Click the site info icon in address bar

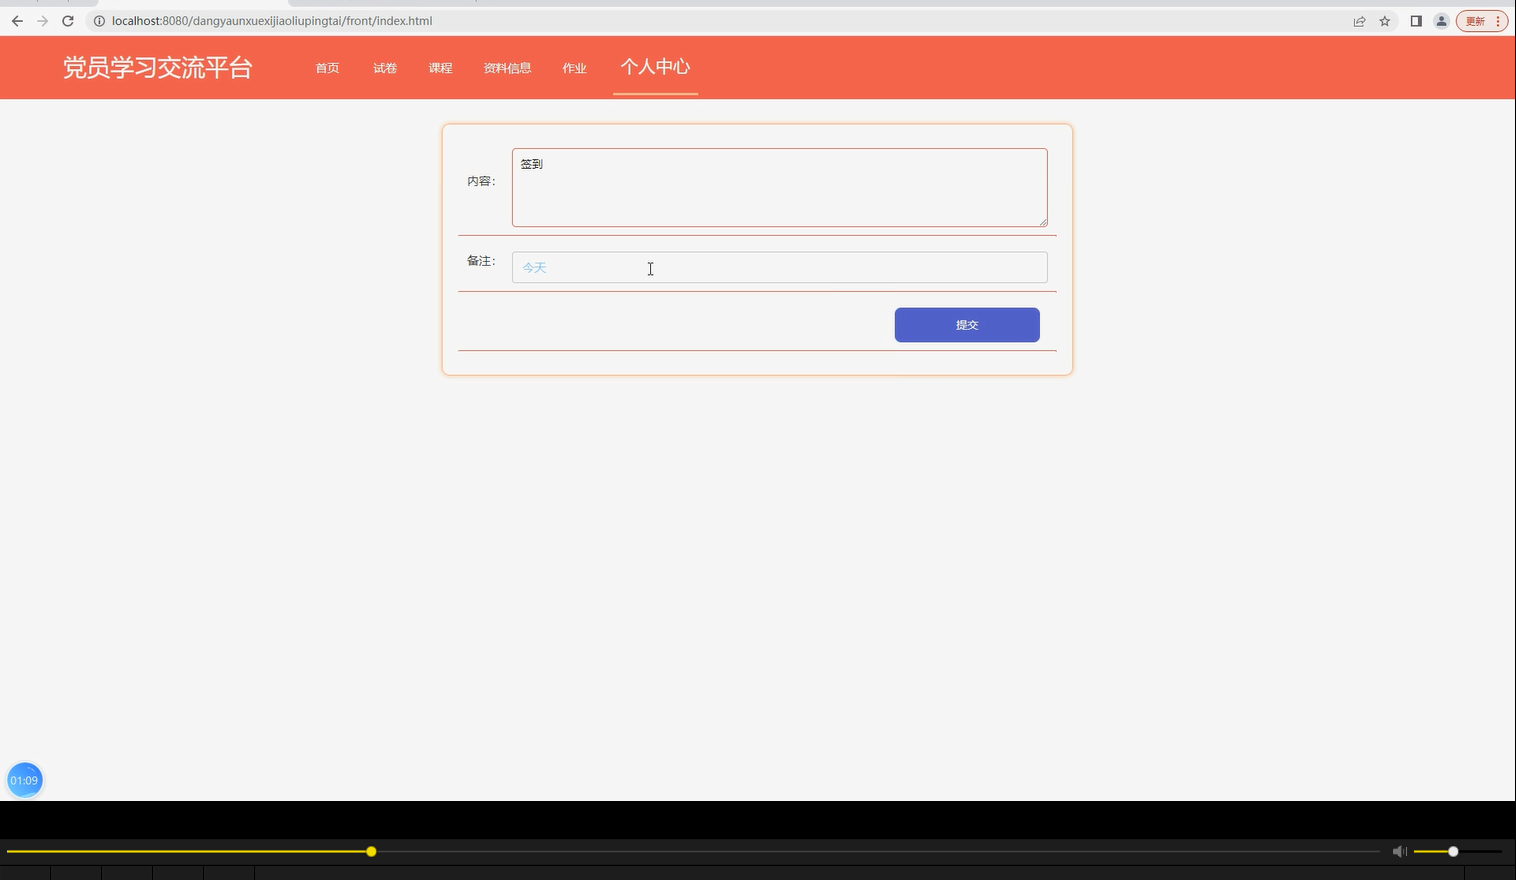tap(99, 21)
